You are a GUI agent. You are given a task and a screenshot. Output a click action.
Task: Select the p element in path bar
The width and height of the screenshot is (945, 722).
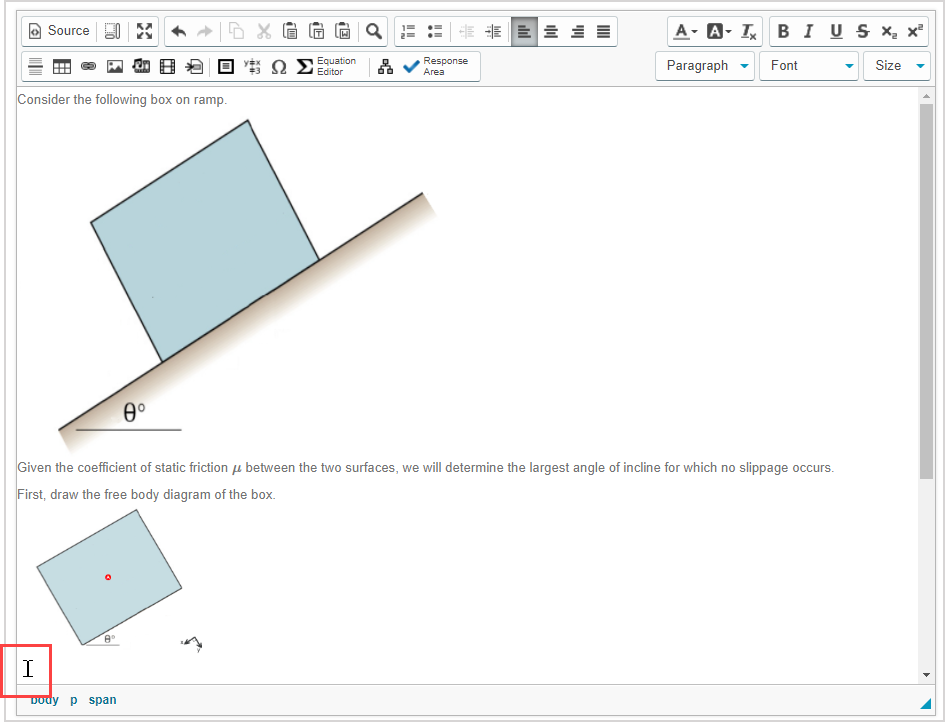click(73, 700)
